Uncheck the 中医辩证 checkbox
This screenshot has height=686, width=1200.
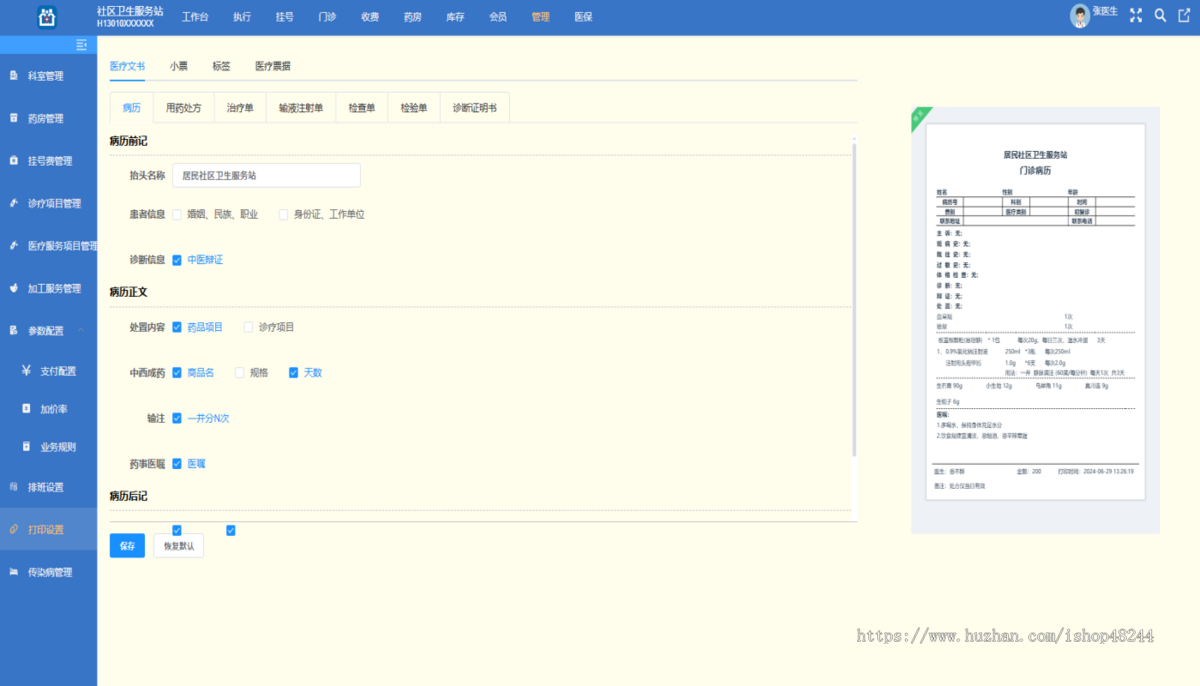(x=177, y=260)
